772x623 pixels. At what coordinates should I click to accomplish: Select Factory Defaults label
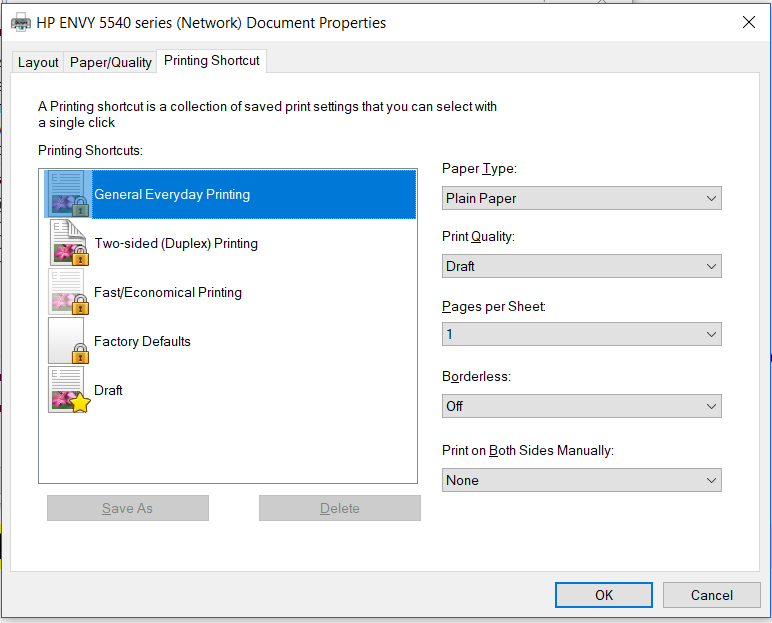pyautogui.click(x=142, y=341)
